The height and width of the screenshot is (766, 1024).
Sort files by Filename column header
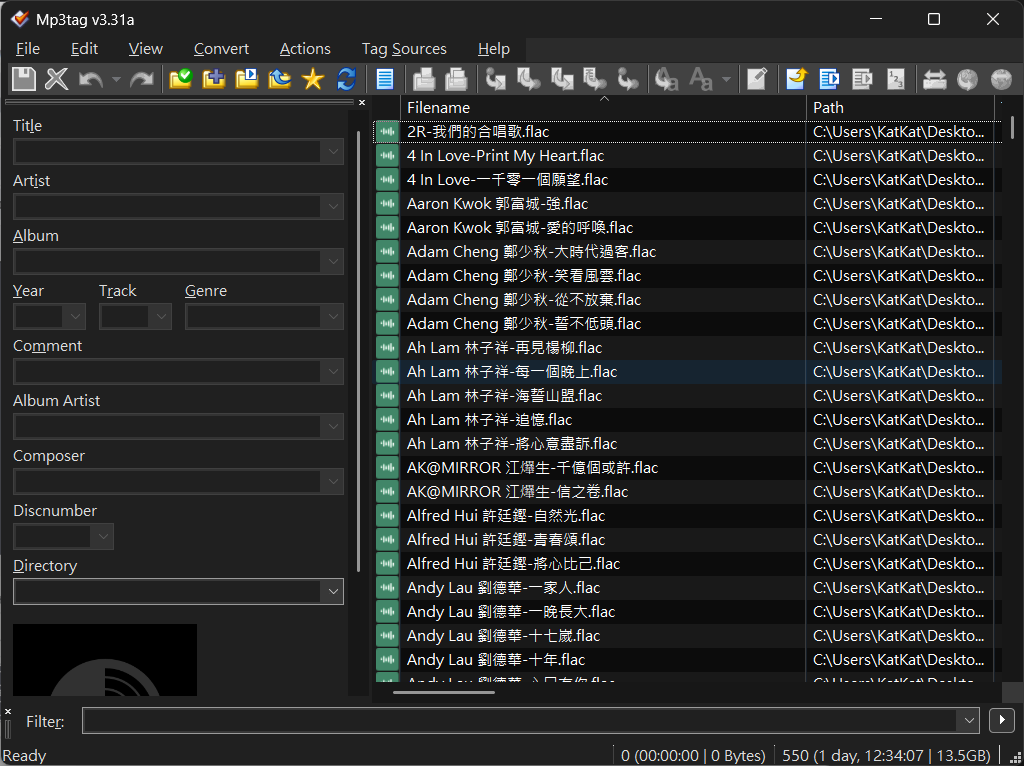600,107
